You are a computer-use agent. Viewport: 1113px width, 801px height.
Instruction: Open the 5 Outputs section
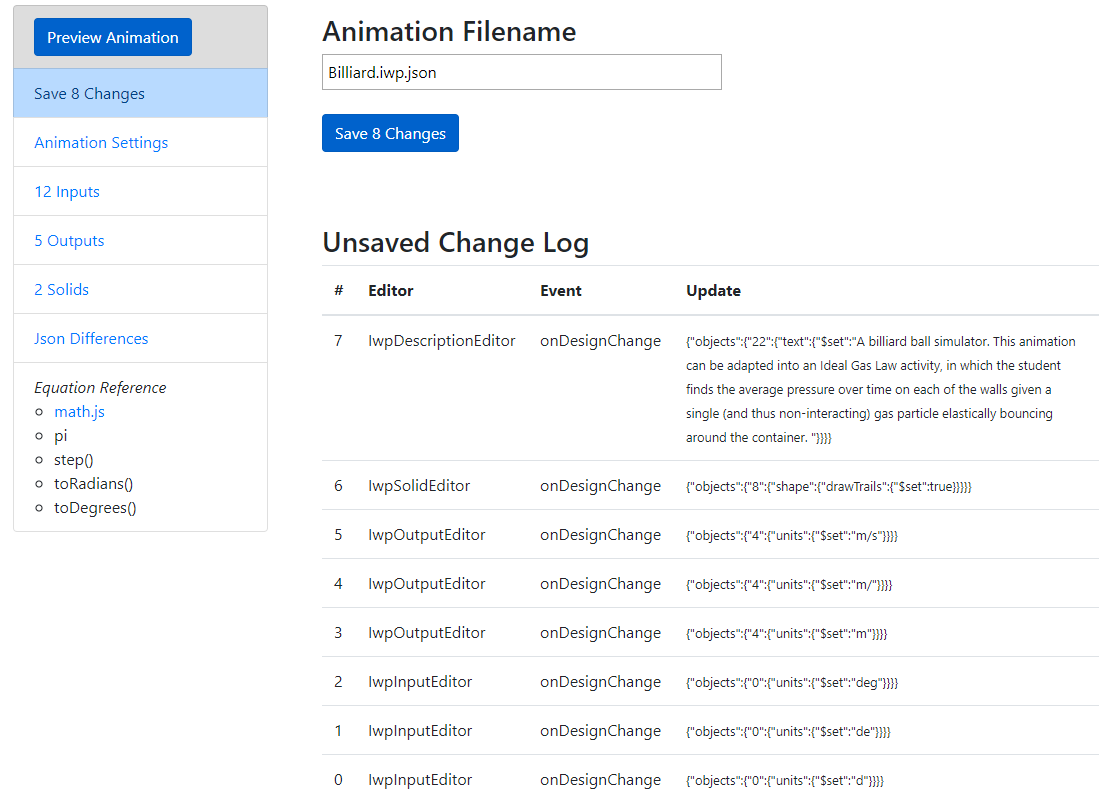(141, 241)
